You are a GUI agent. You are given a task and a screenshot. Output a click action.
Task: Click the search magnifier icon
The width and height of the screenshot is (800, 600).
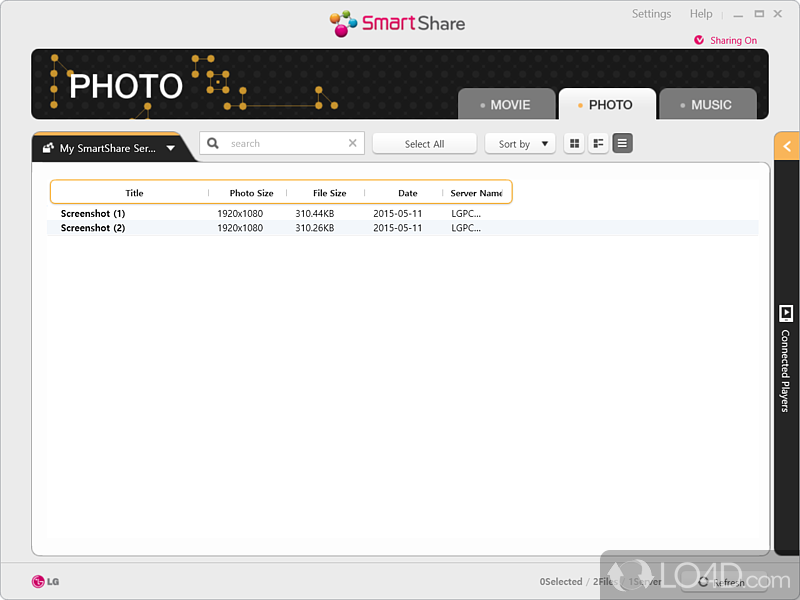[x=213, y=144]
